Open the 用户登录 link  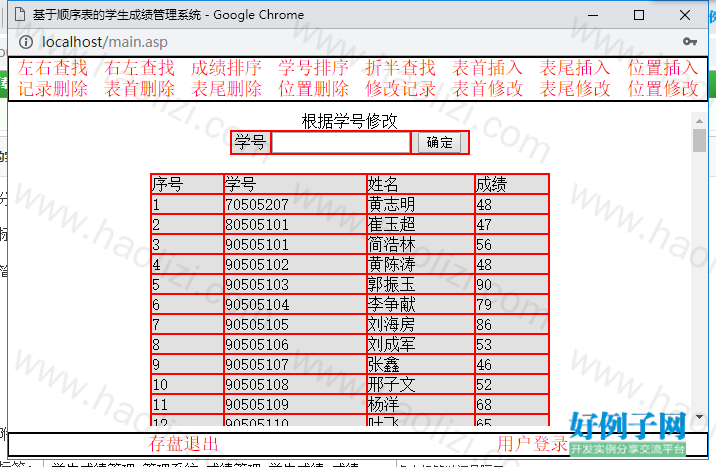pyautogui.click(x=532, y=444)
